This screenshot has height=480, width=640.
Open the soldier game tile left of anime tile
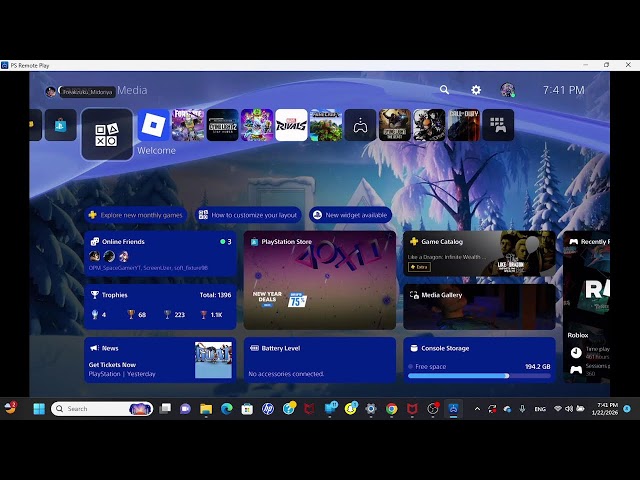click(395, 125)
